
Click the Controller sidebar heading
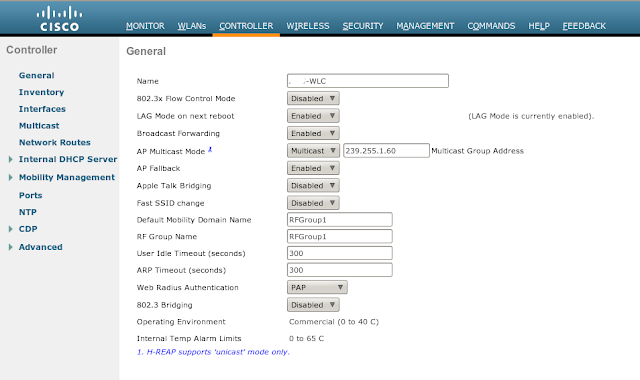[31, 50]
